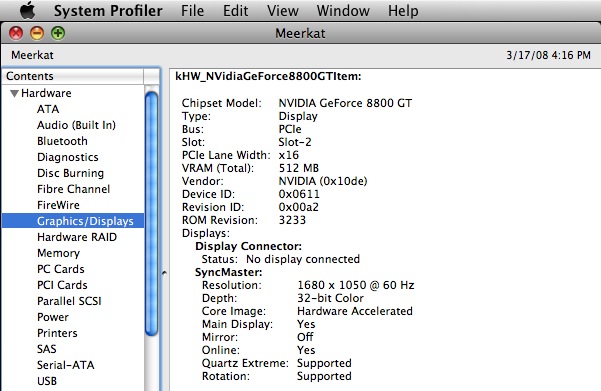
Task: Select Hardware RAID in the sidebar
Action: pos(77,237)
